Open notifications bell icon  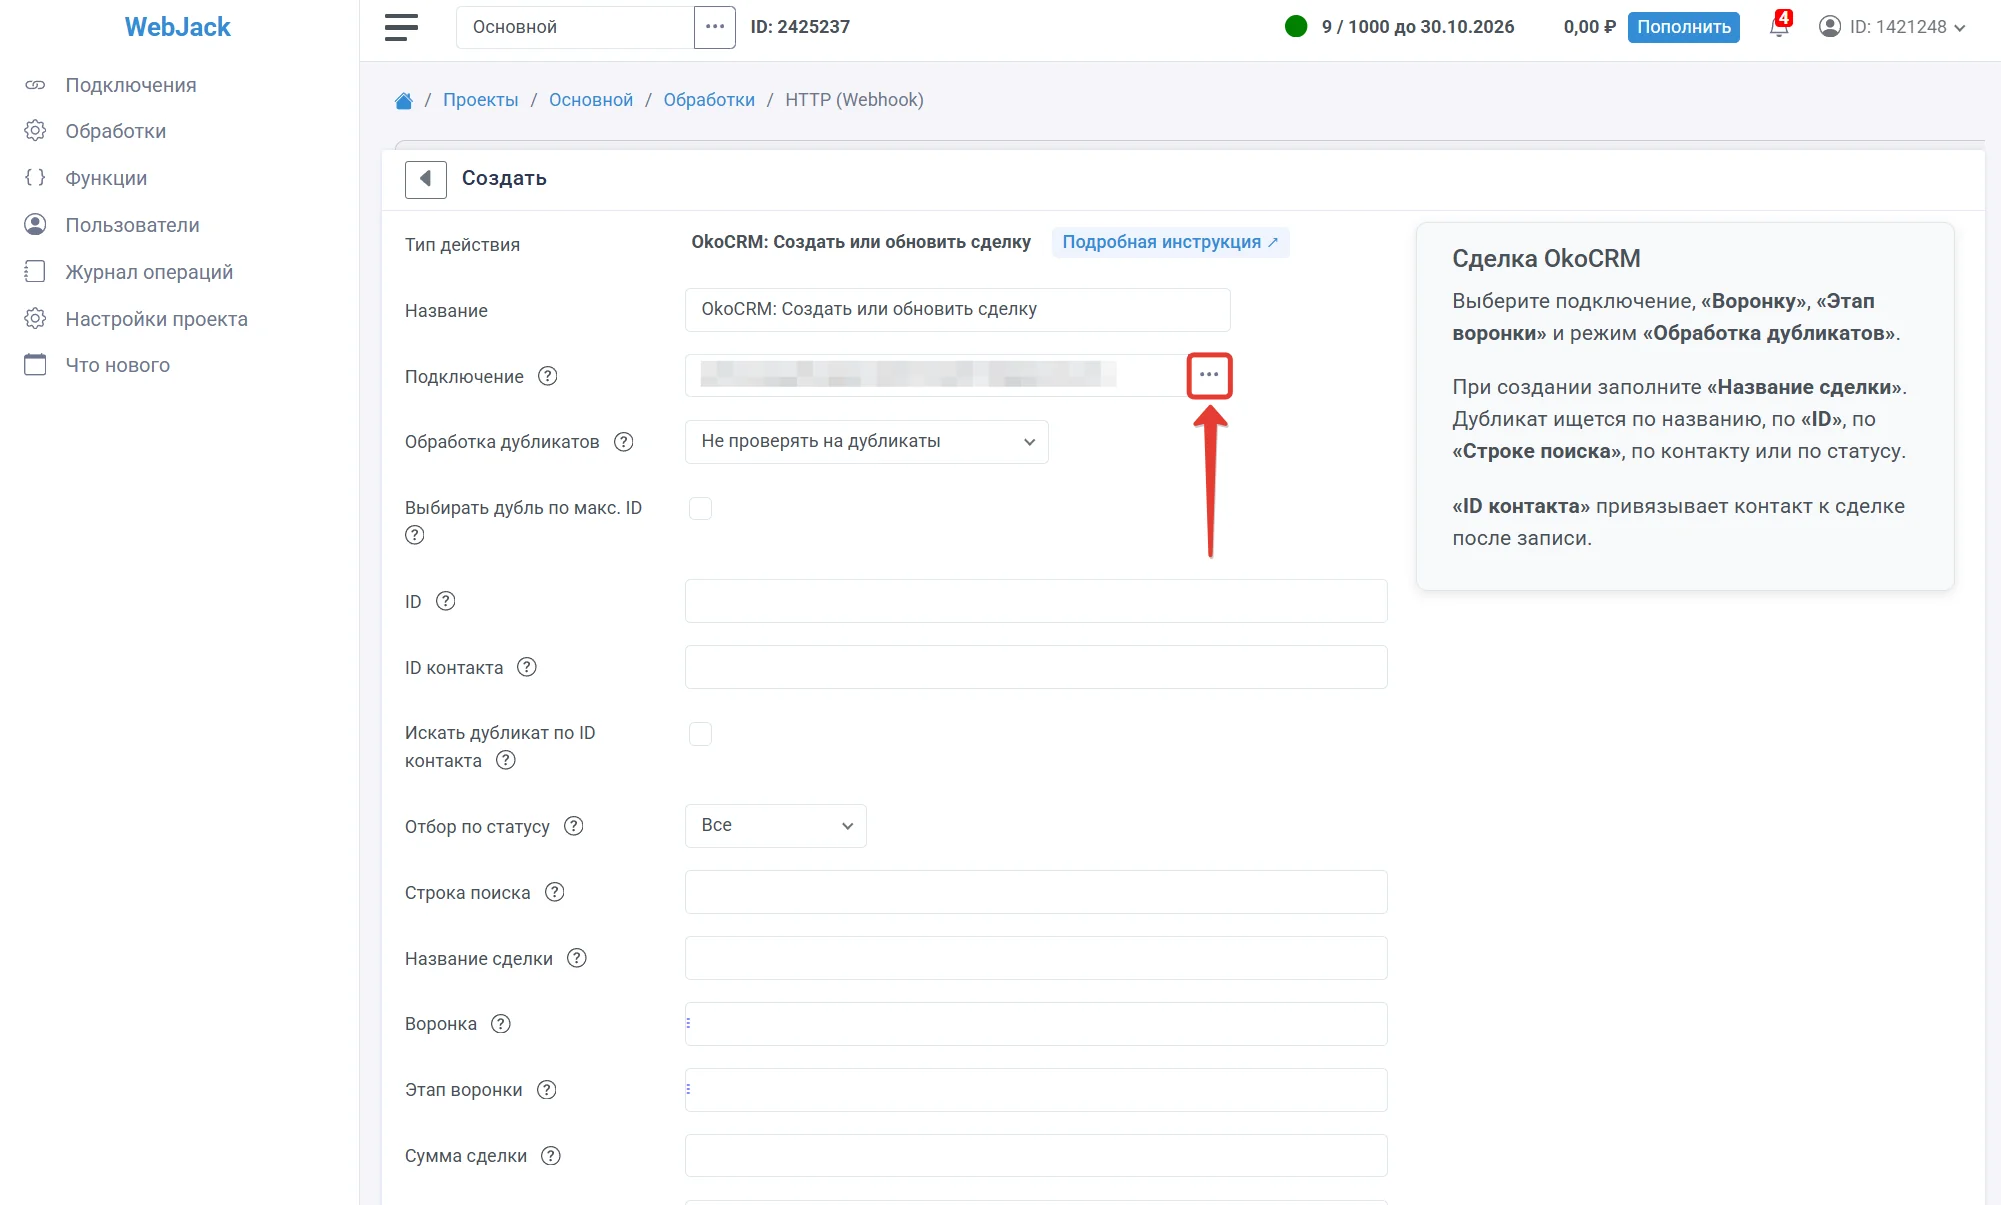(1779, 26)
